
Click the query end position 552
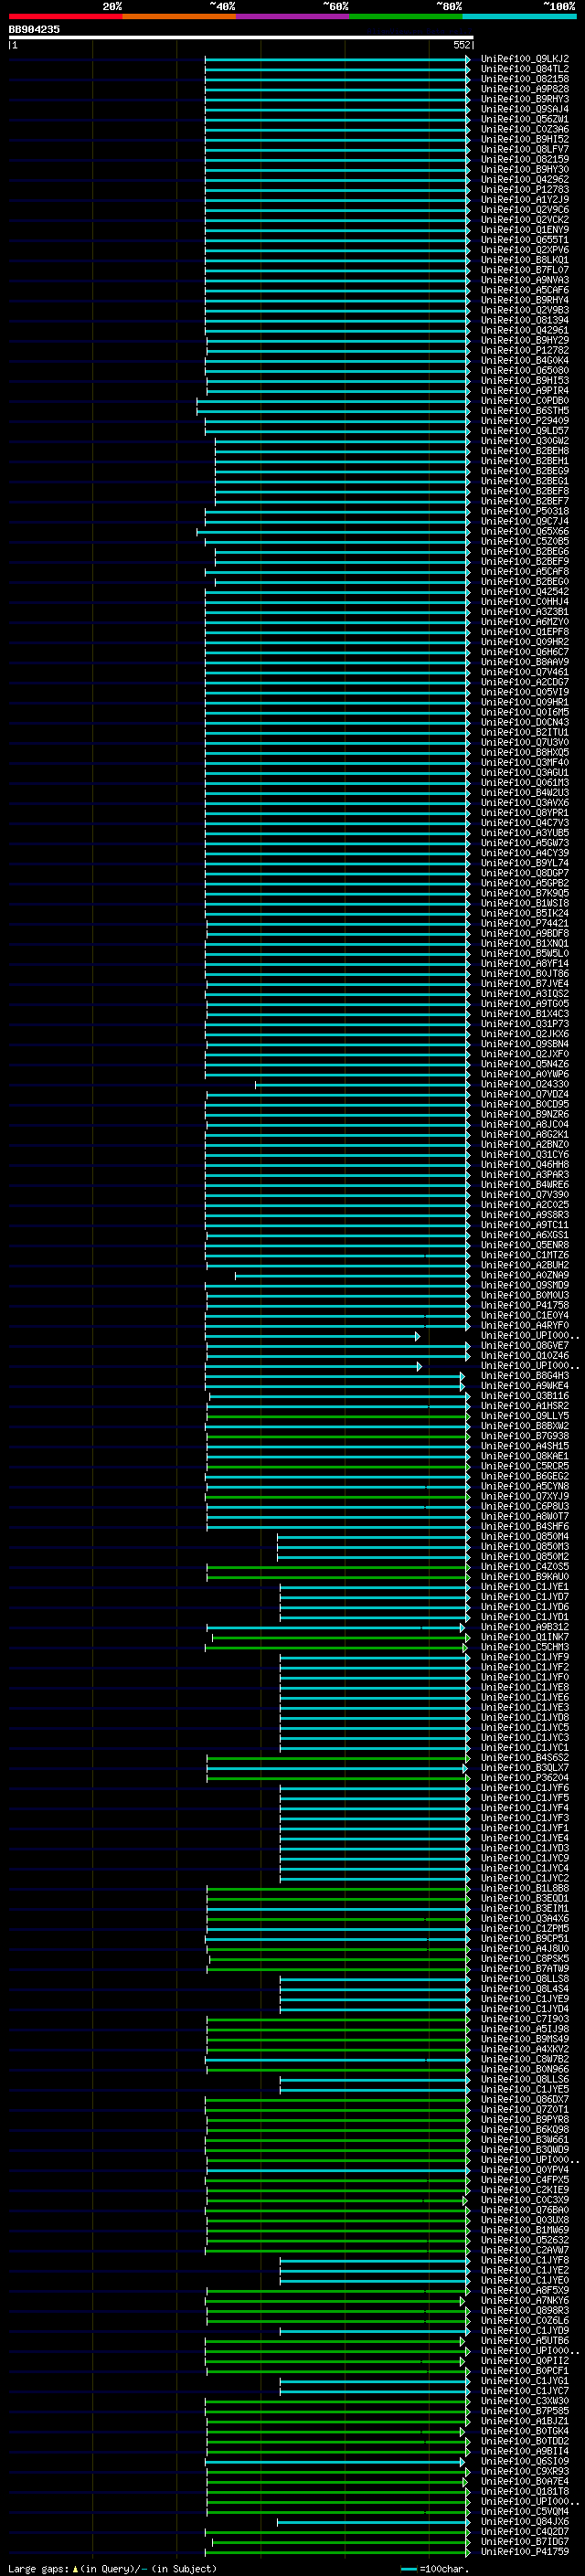462,45
